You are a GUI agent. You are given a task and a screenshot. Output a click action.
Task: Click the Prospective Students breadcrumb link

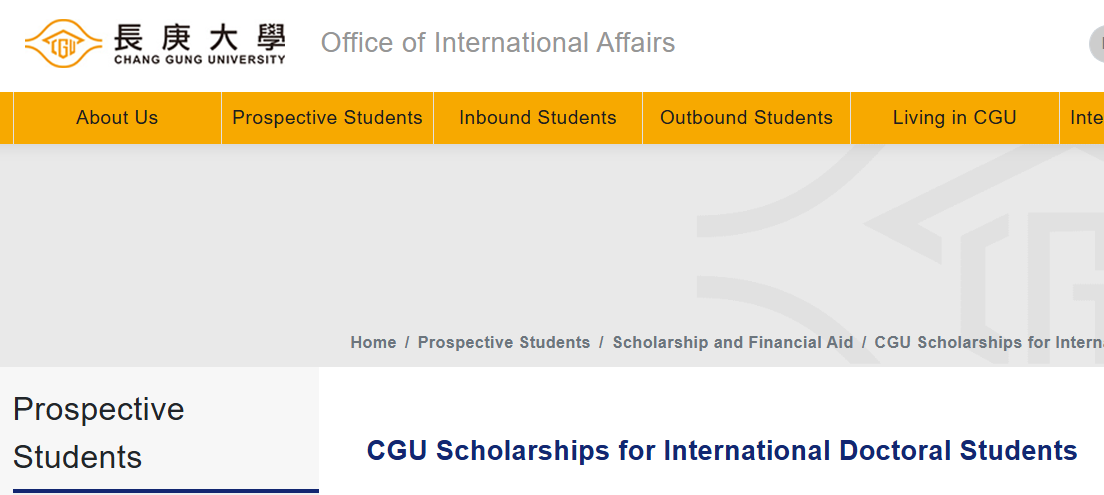click(x=504, y=342)
